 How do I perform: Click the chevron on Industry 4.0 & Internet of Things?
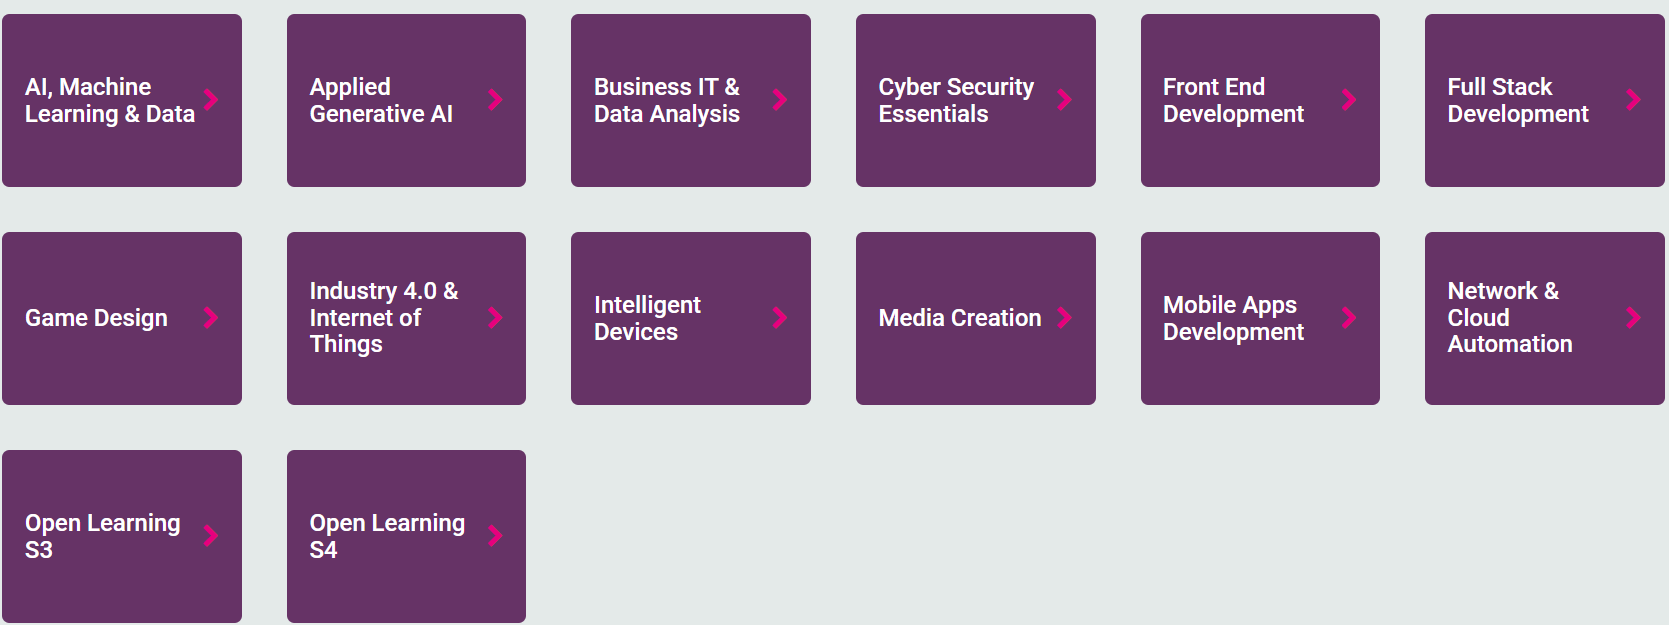[495, 318]
